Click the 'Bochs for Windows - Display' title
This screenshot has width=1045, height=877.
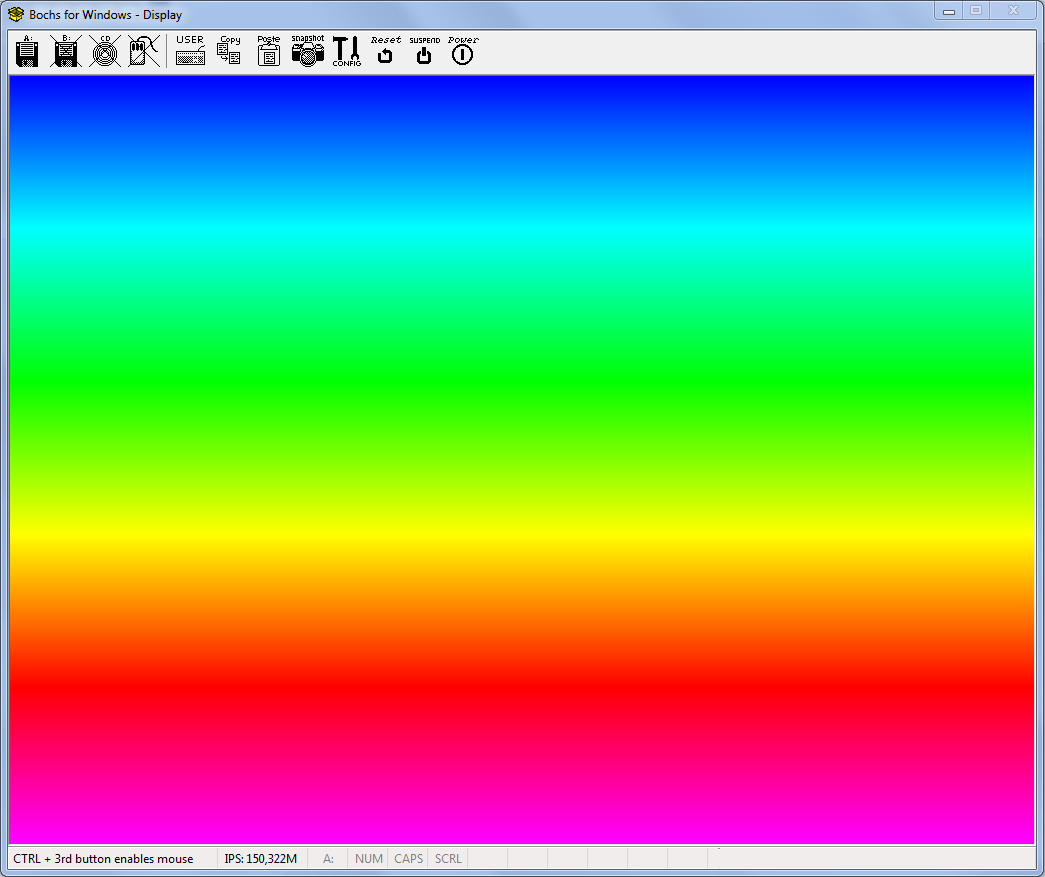pyautogui.click(x=105, y=15)
